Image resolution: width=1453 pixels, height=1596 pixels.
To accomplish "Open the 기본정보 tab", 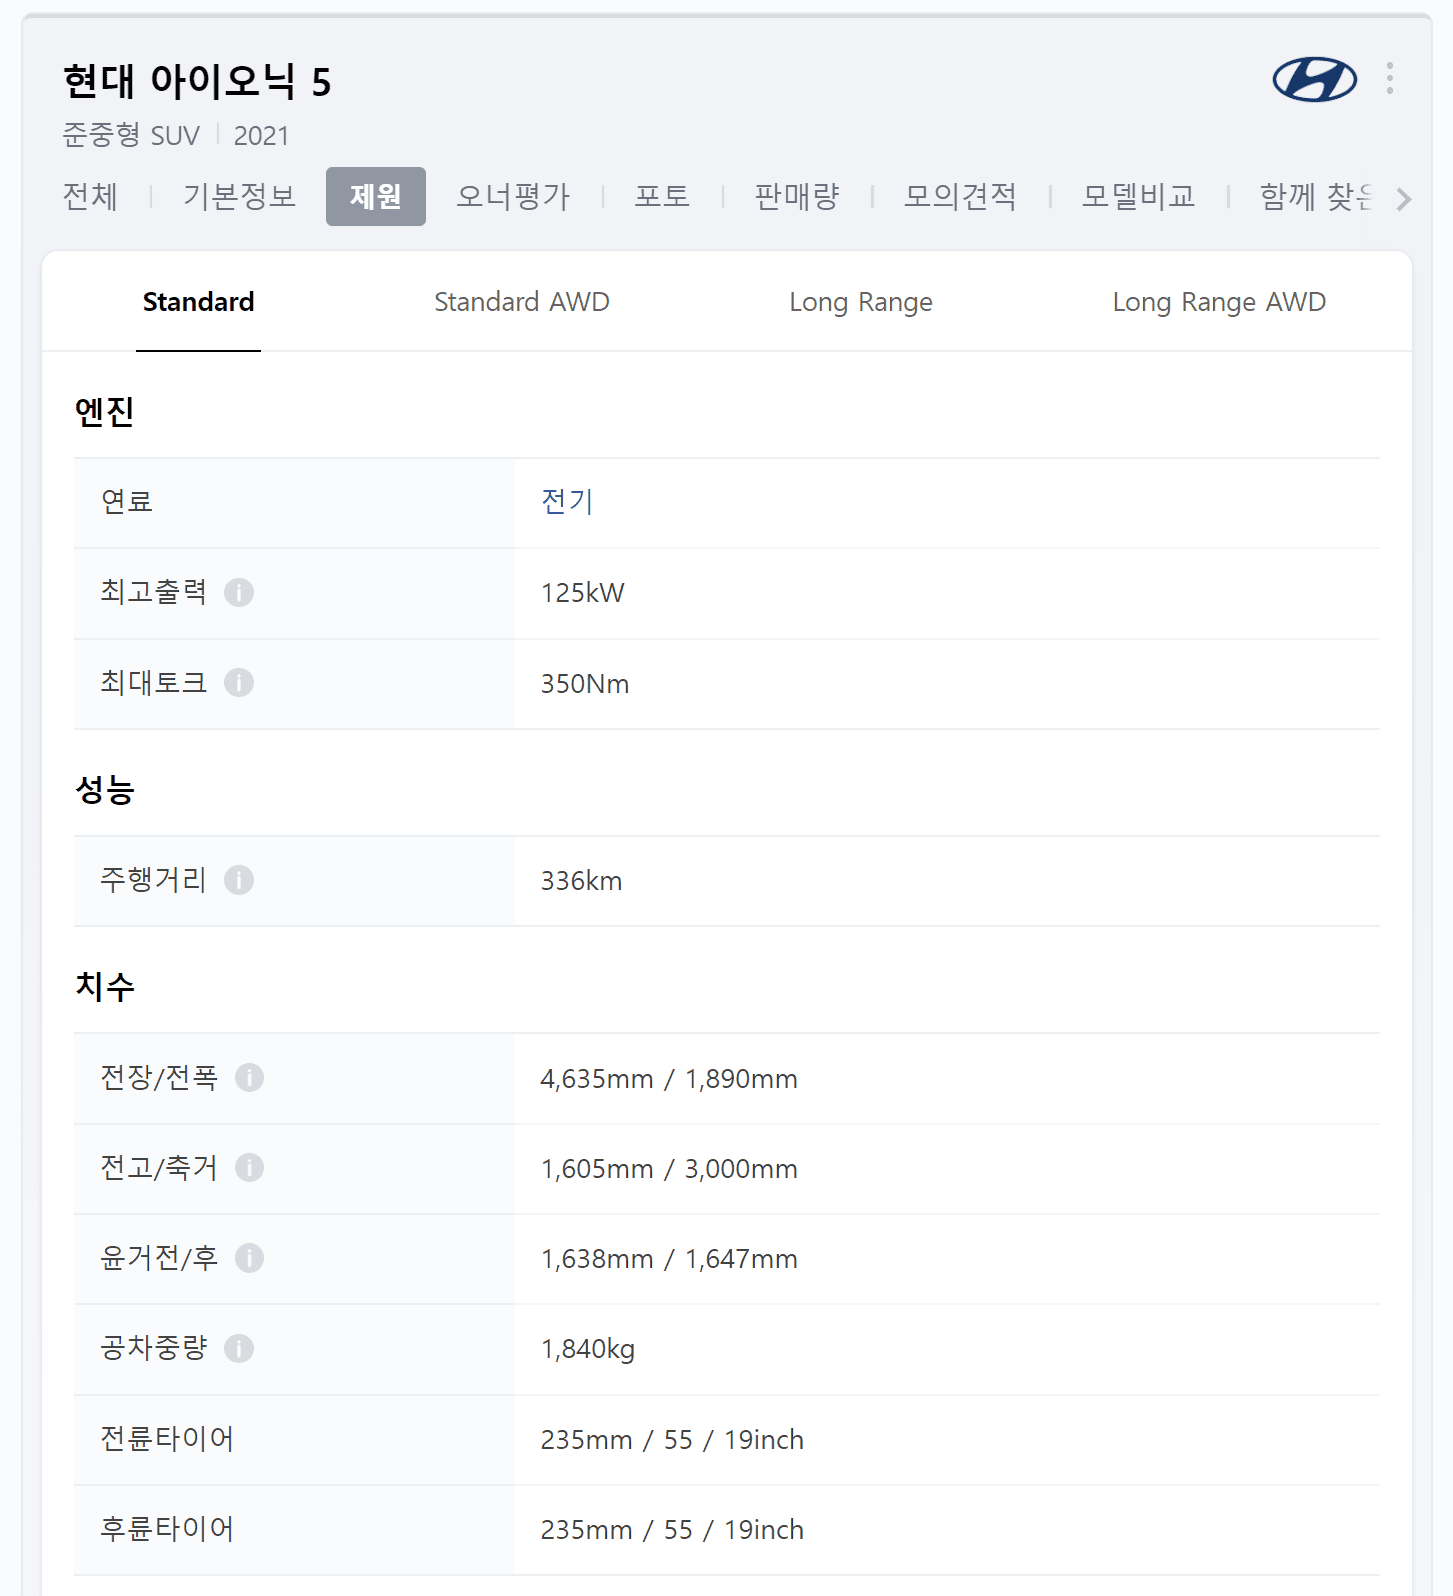I will [x=239, y=196].
